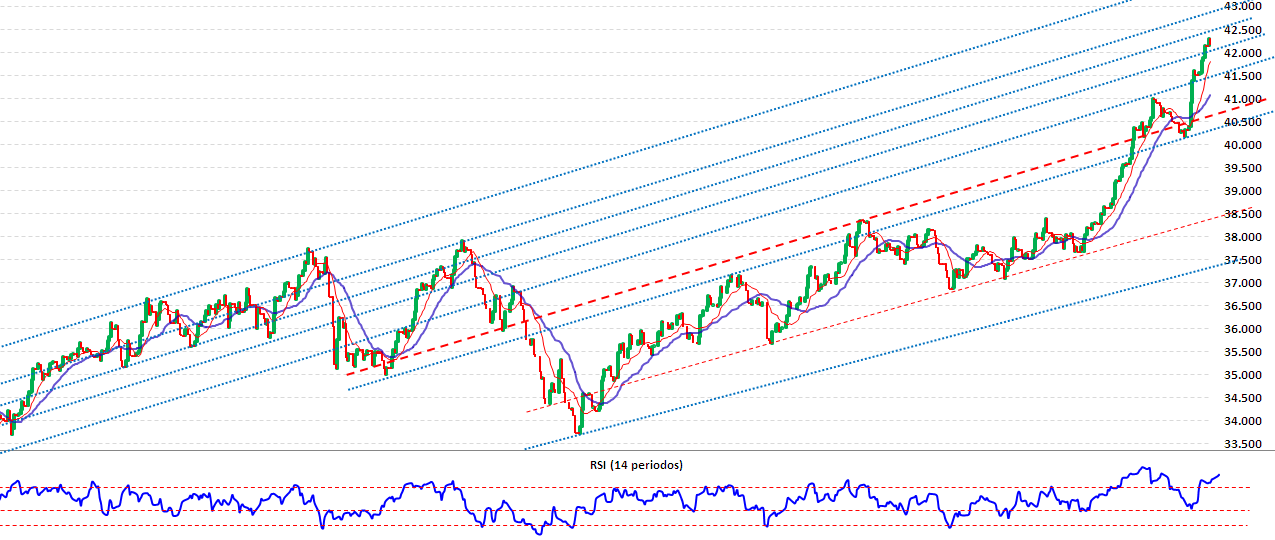Click the 41.000 price axis label
1275x540 pixels.
(1245, 99)
